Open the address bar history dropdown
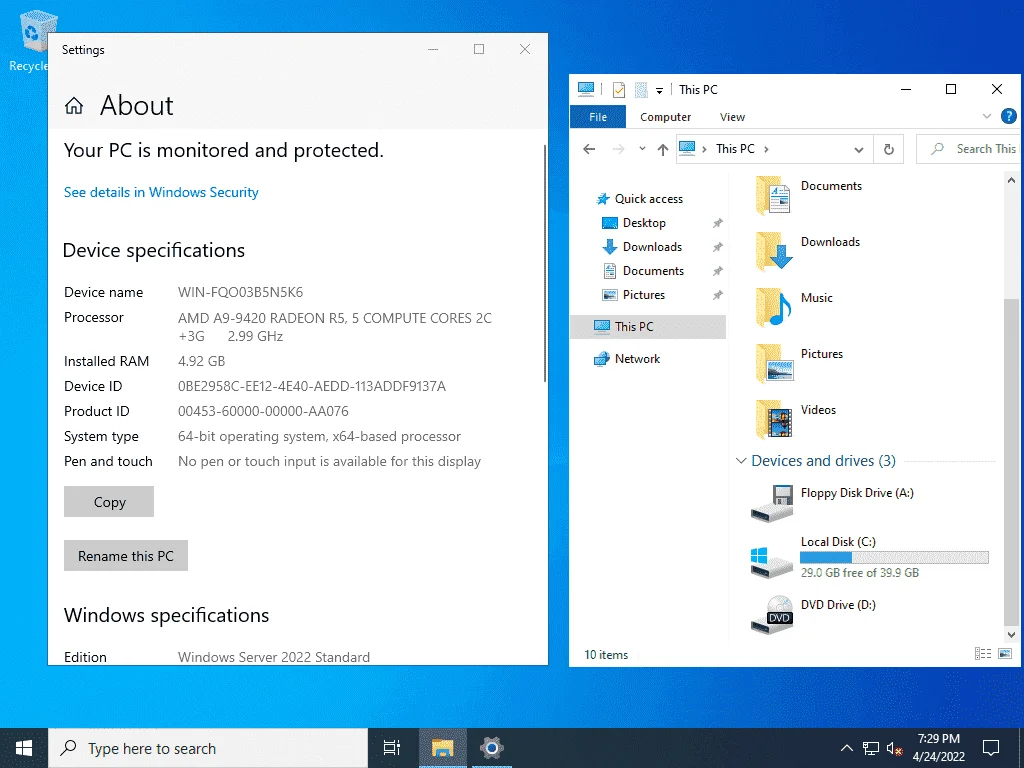The image size is (1024, 768). click(859, 150)
